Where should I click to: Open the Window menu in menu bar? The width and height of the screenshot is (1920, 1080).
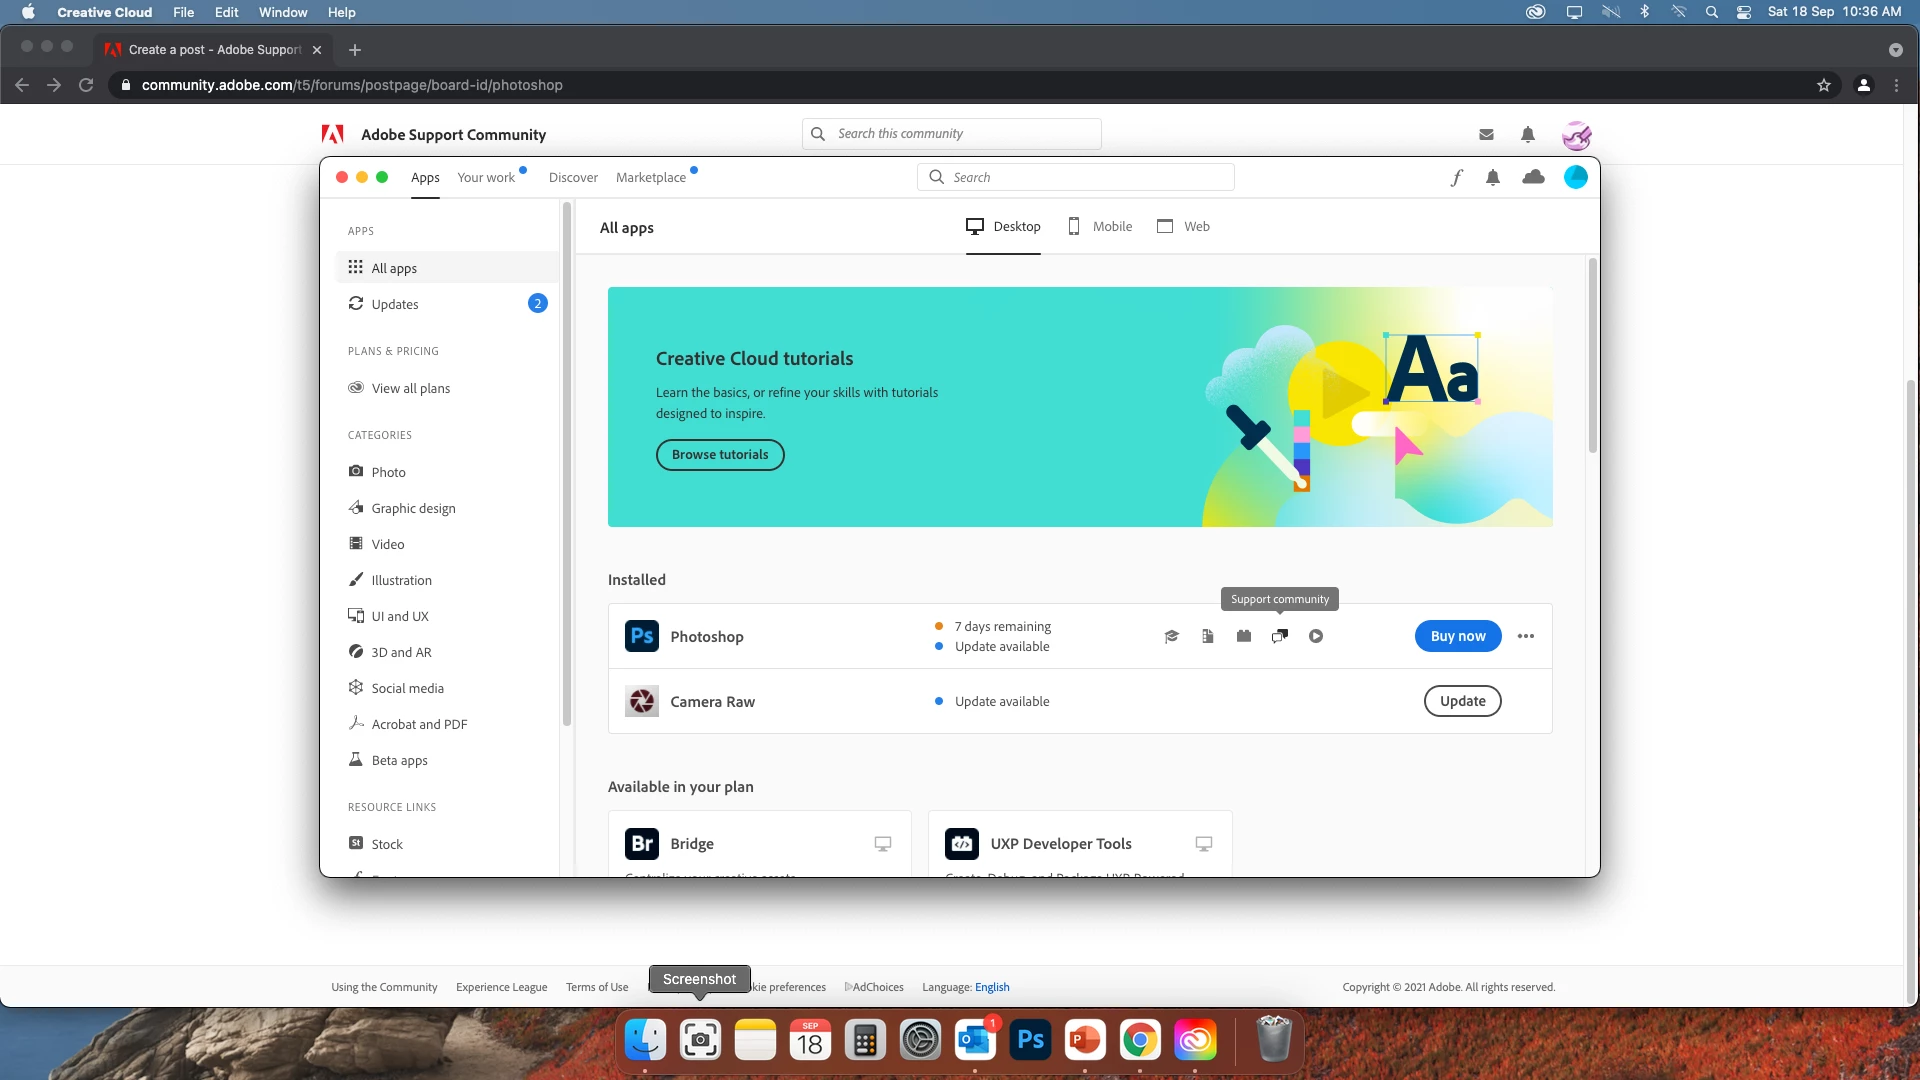tap(283, 12)
